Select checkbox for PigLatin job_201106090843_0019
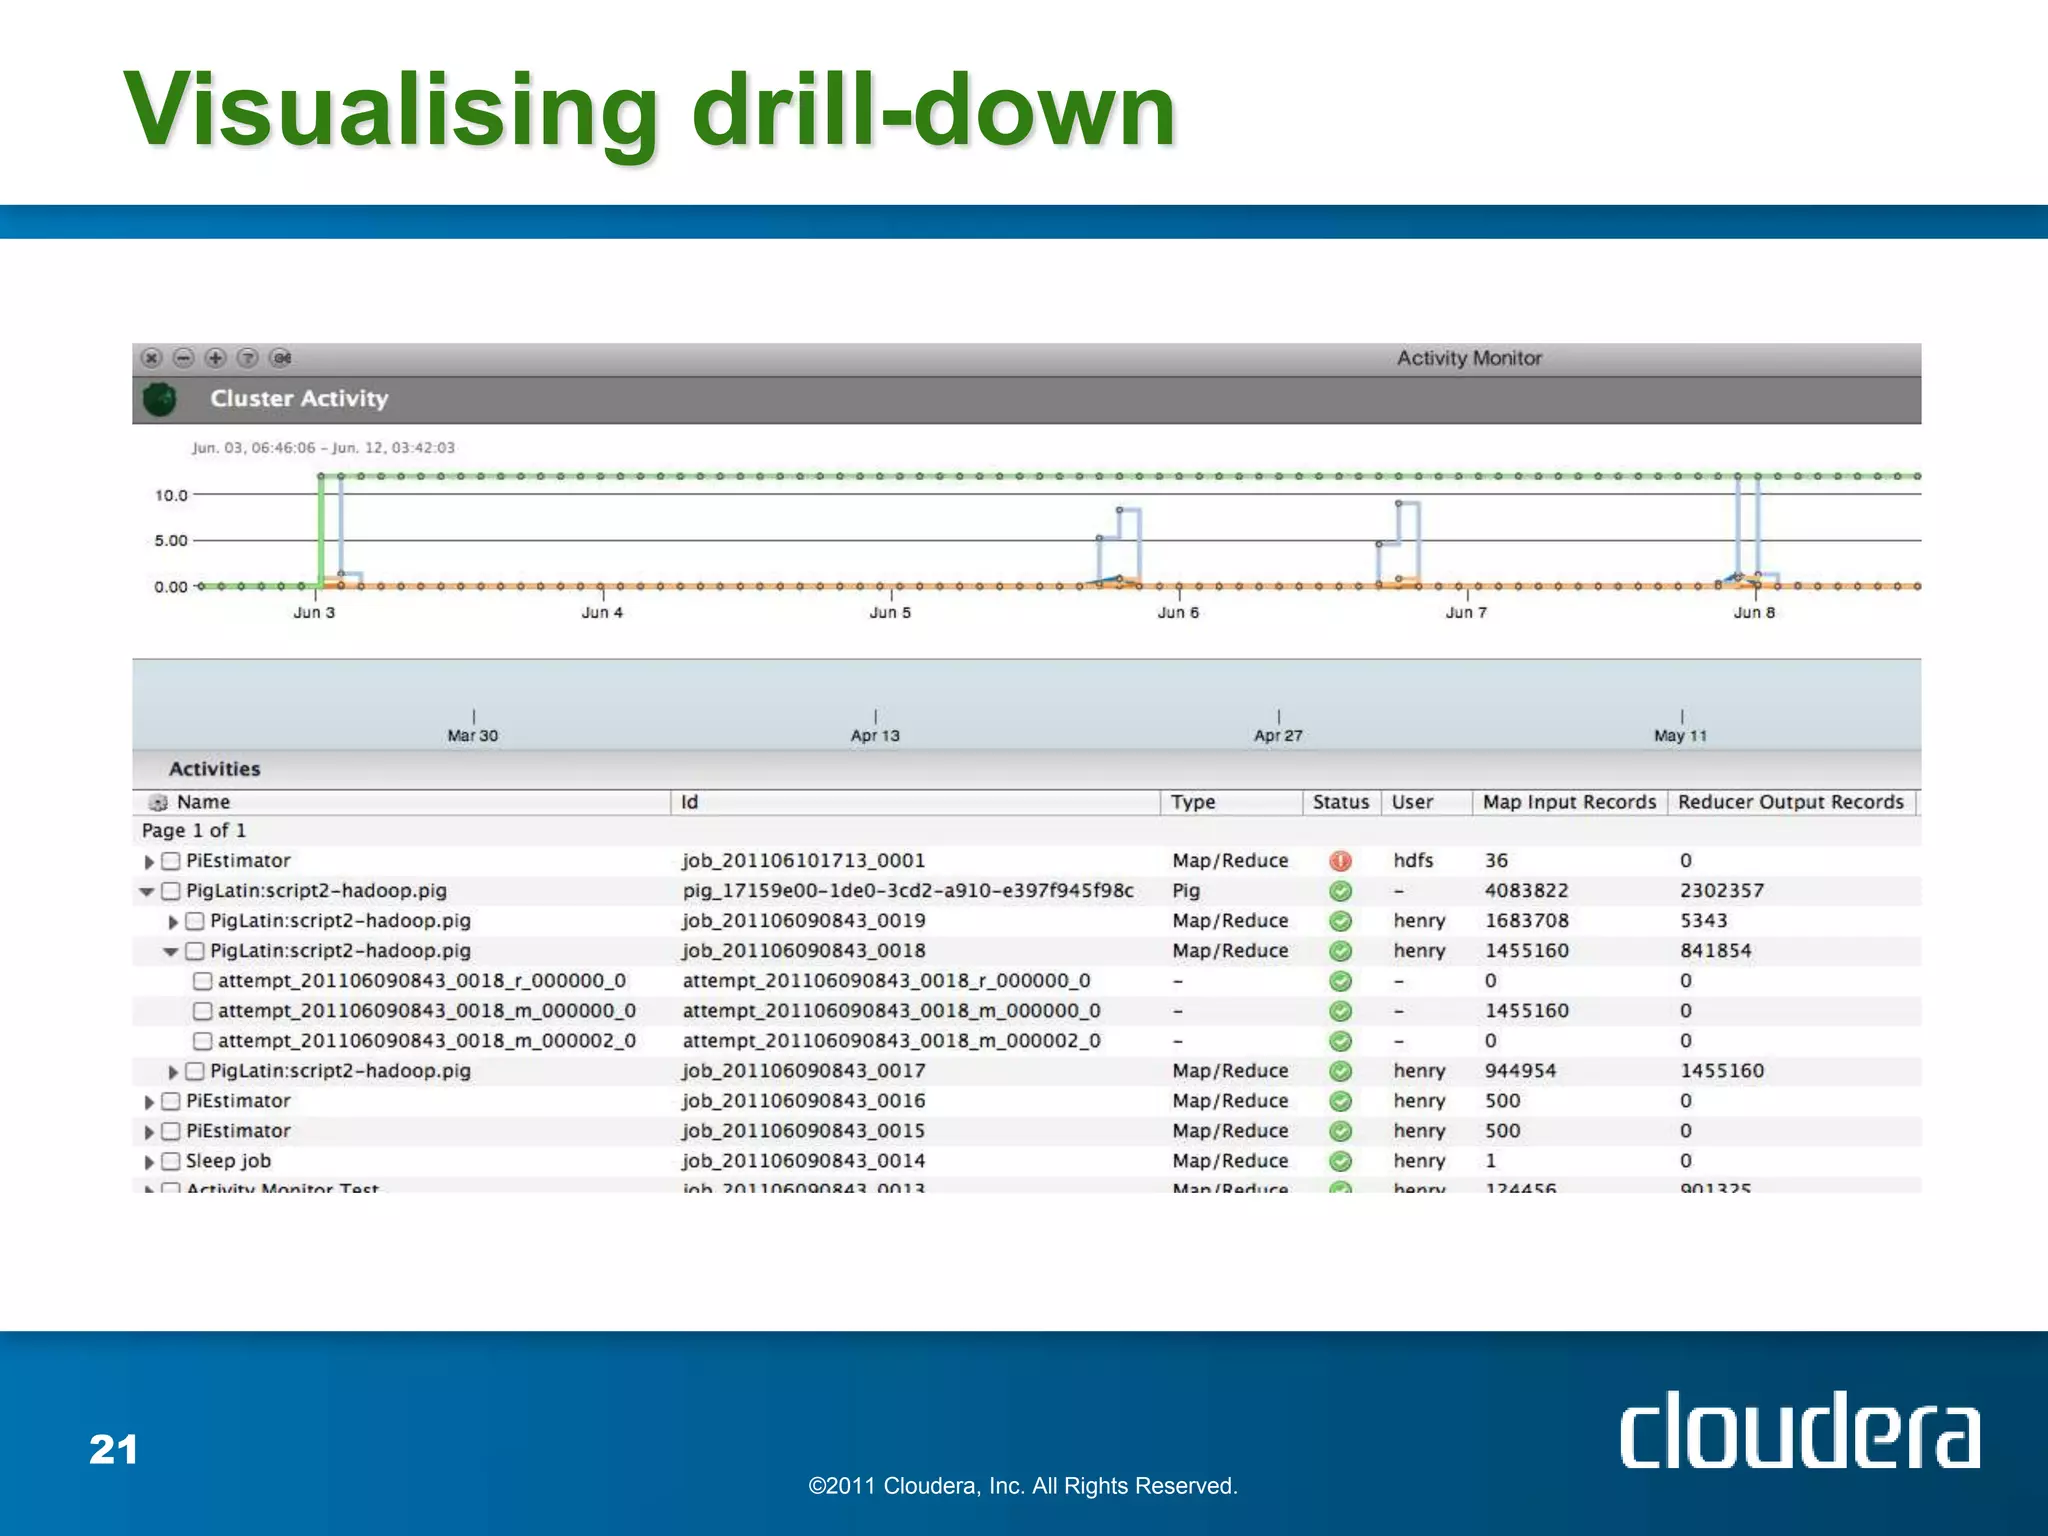The height and width of the screenshot is (1536, 2048). (195, 921)
